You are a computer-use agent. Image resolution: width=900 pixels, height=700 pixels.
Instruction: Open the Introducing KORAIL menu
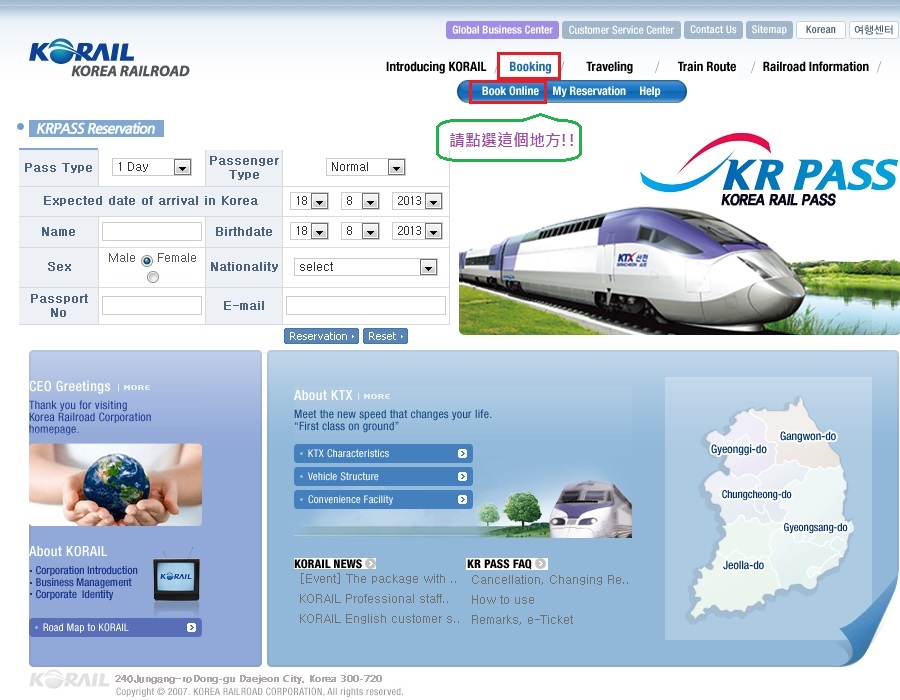click(x=436, y=67)
